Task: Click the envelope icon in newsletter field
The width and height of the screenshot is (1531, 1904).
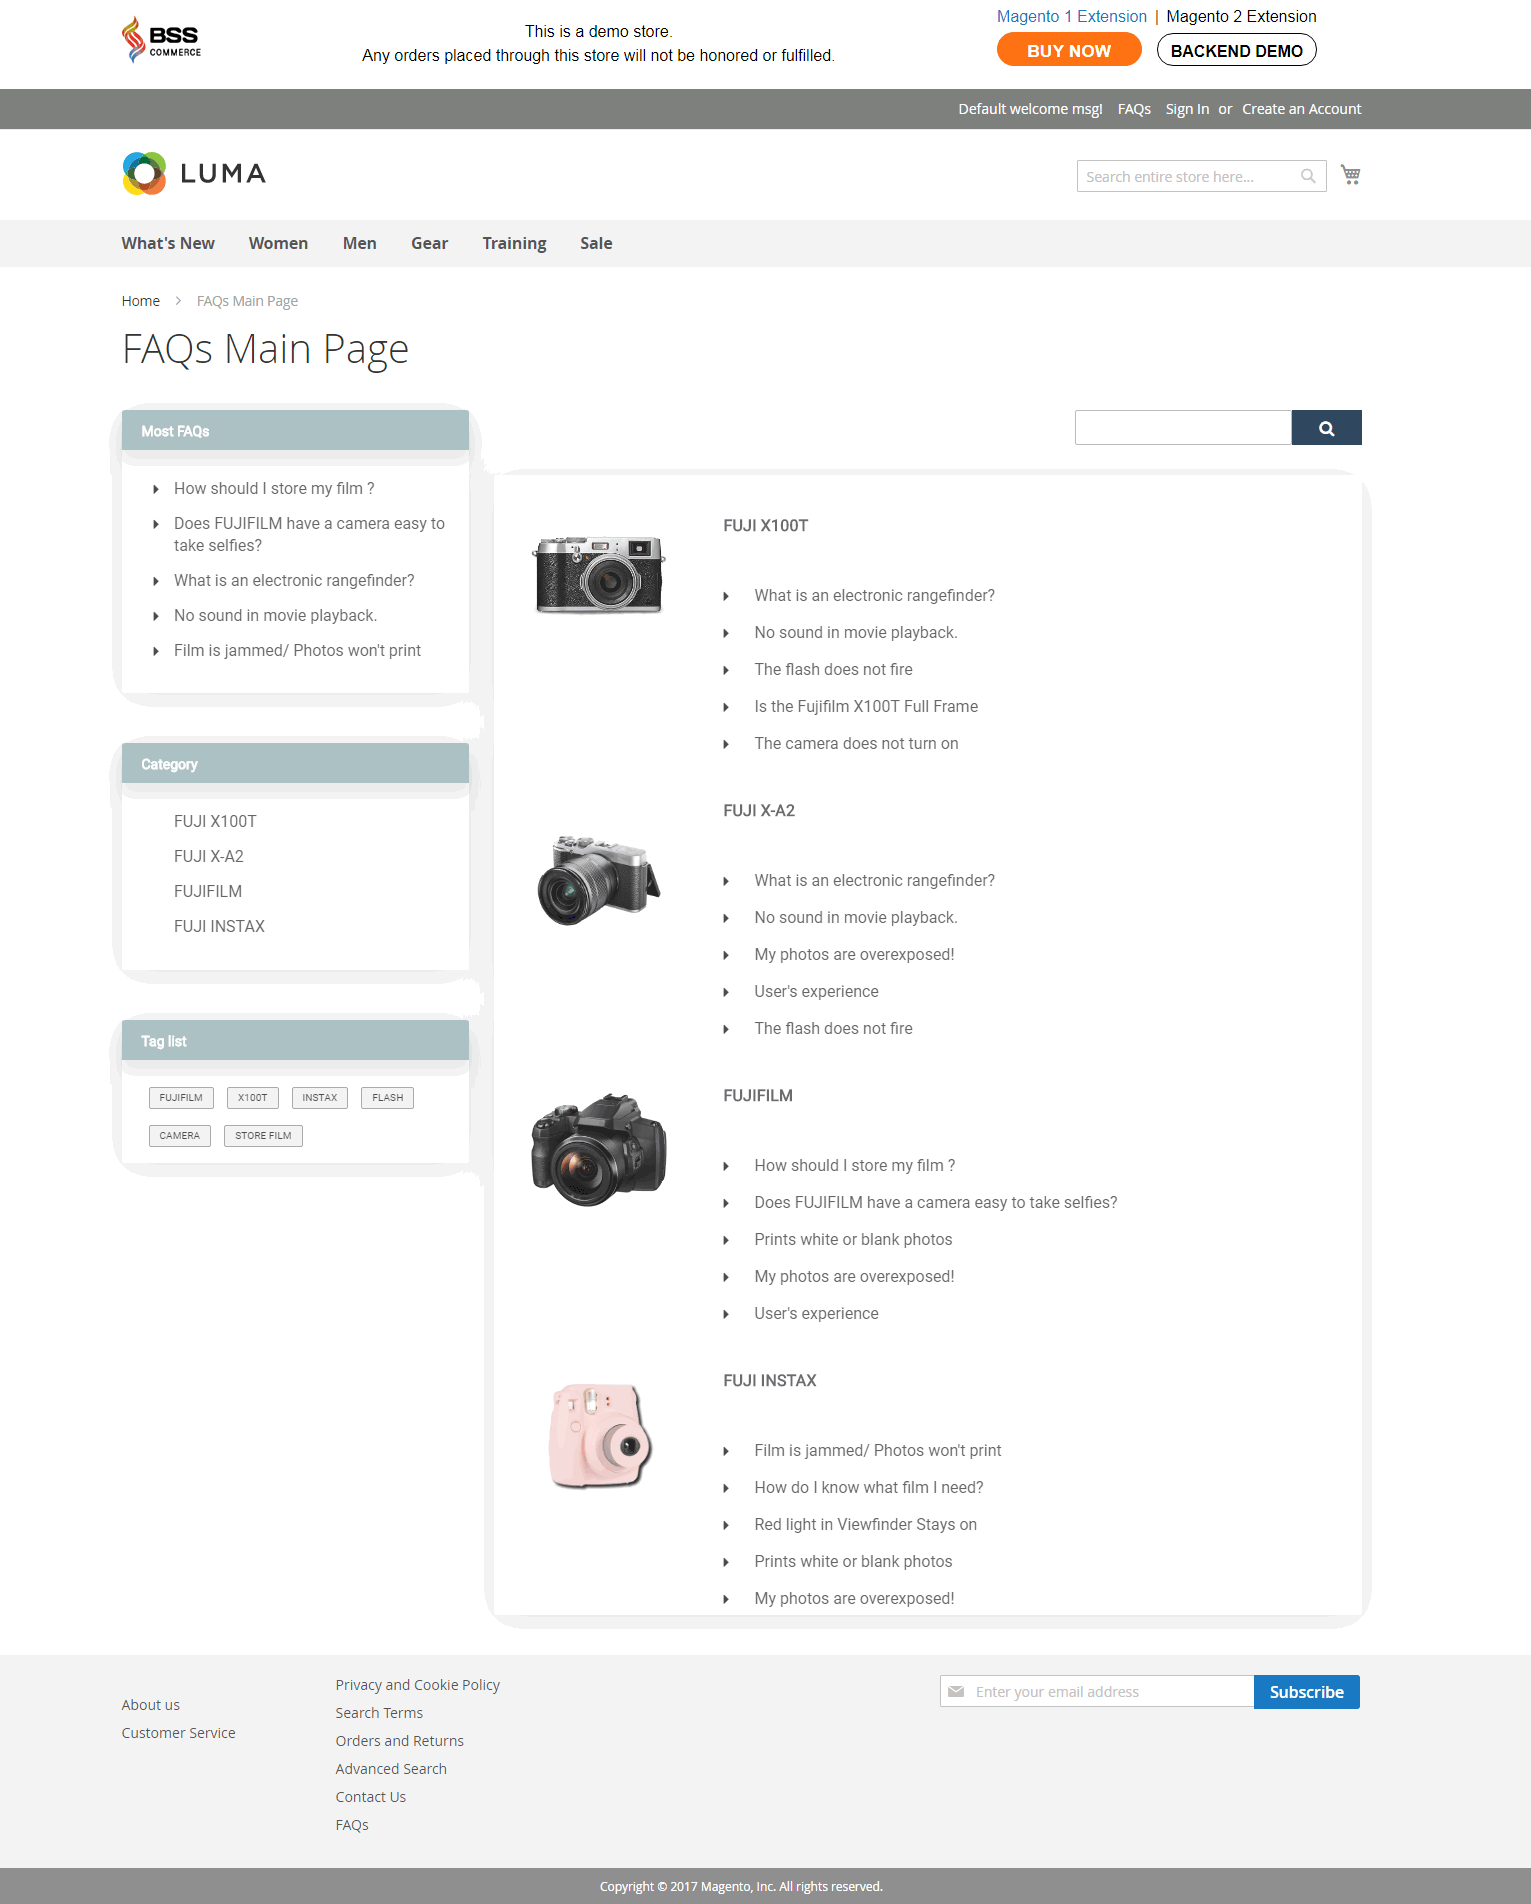Action: (956, 1692)
